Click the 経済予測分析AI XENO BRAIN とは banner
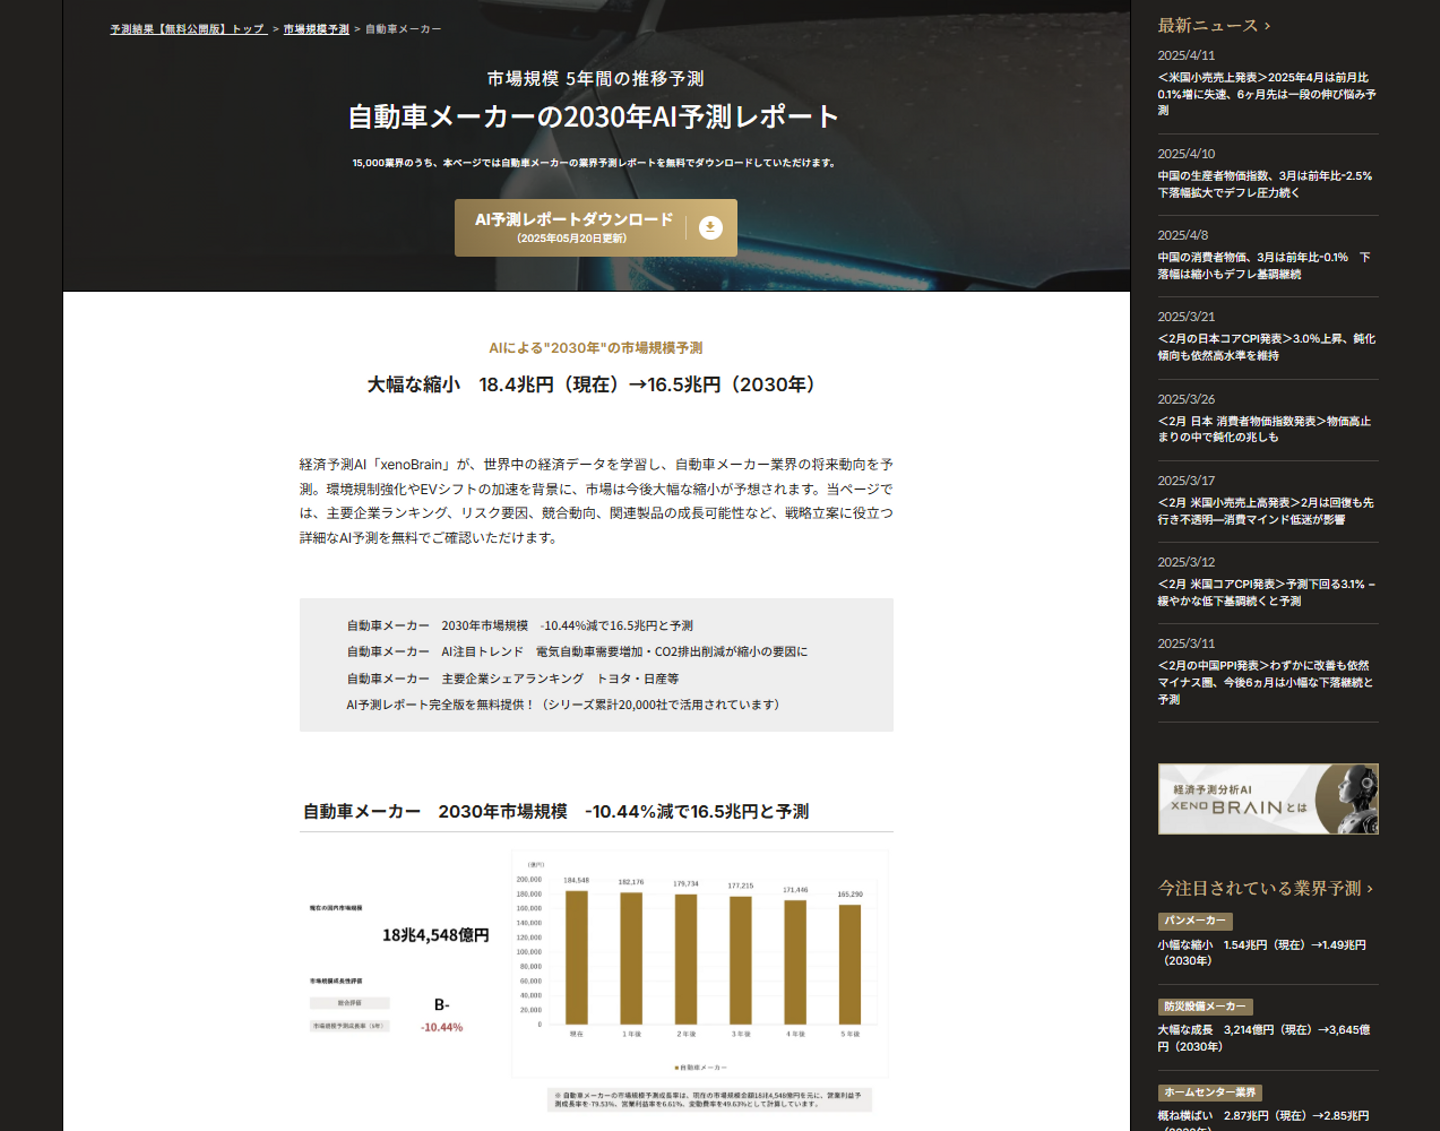 [x=1268, y=799]
